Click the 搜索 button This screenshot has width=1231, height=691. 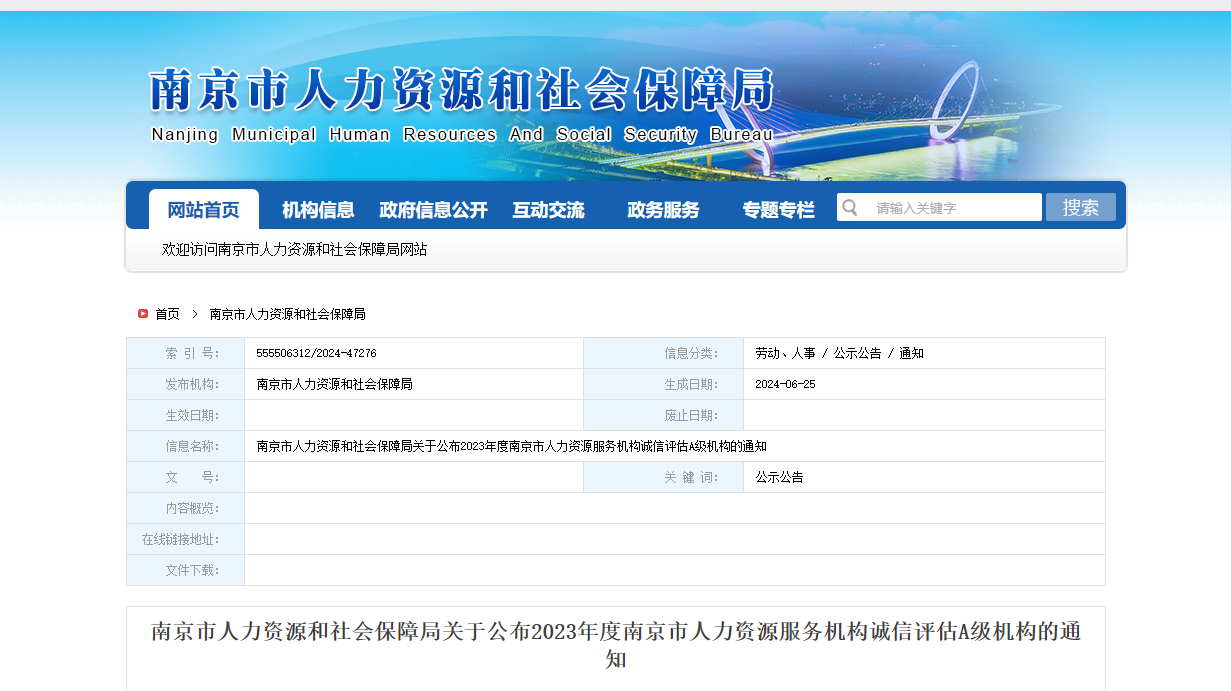click(1081, 207)
